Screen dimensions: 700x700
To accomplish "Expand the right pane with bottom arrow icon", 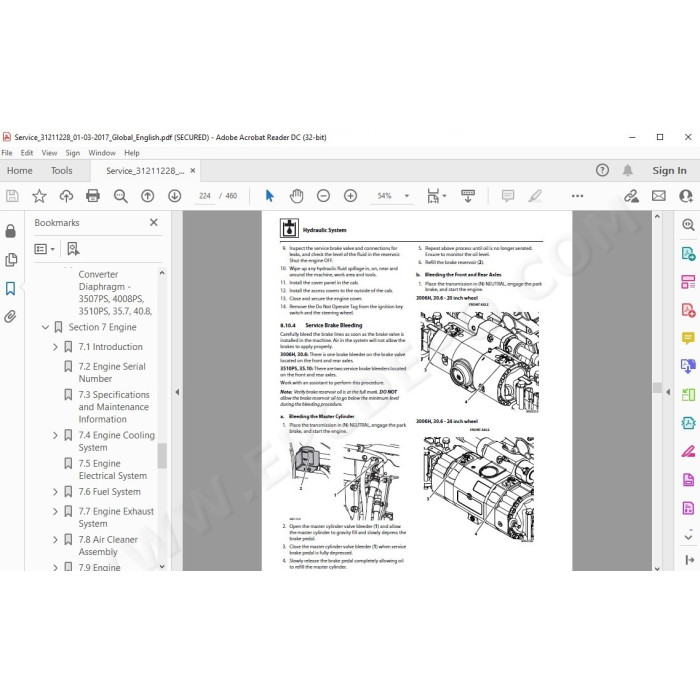I will [689, 559].
